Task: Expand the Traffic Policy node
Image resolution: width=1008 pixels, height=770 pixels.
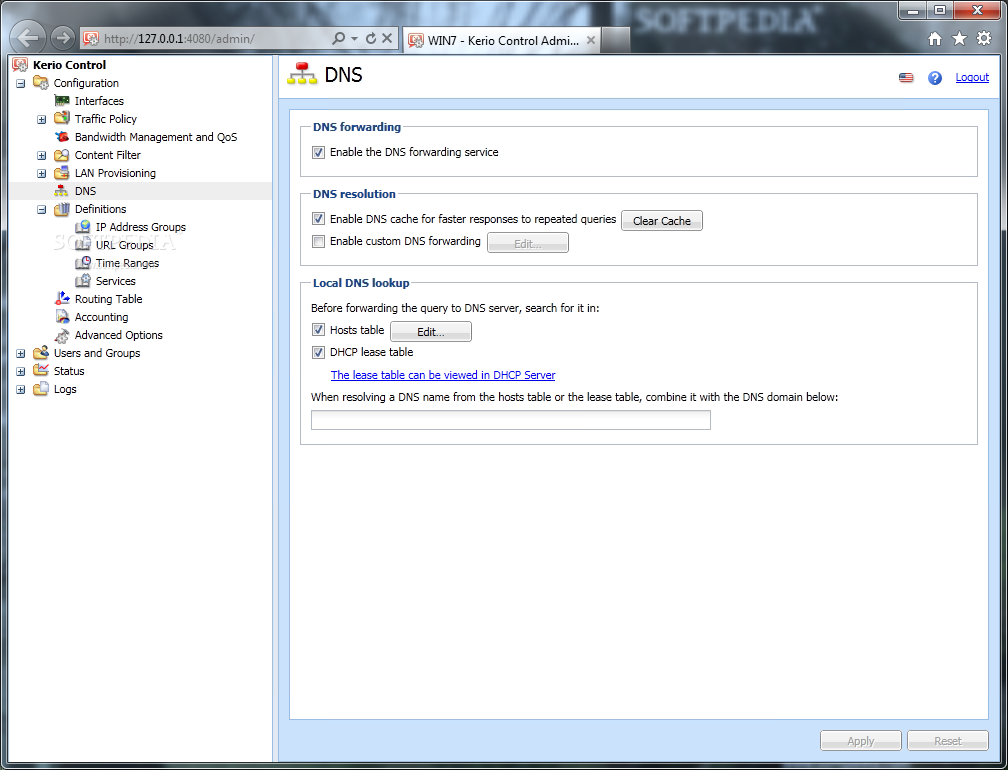Action: pyautogui.click(x=42, y=120)
